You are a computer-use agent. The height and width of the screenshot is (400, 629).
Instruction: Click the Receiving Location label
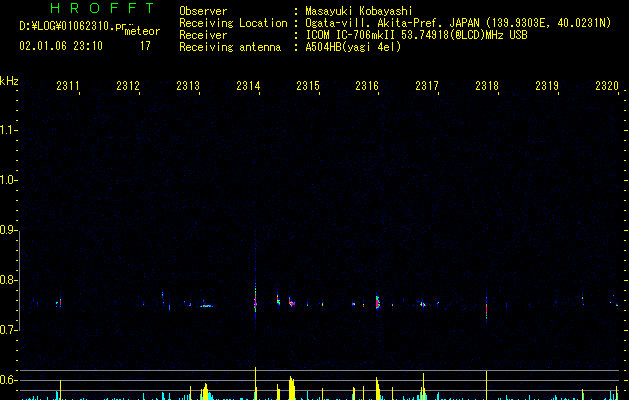(233, 23)
